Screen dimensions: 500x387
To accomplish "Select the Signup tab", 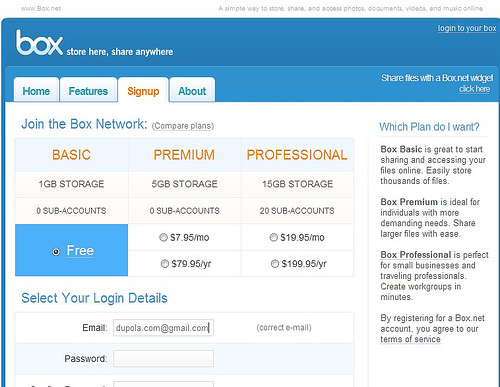I will [143, 90].
